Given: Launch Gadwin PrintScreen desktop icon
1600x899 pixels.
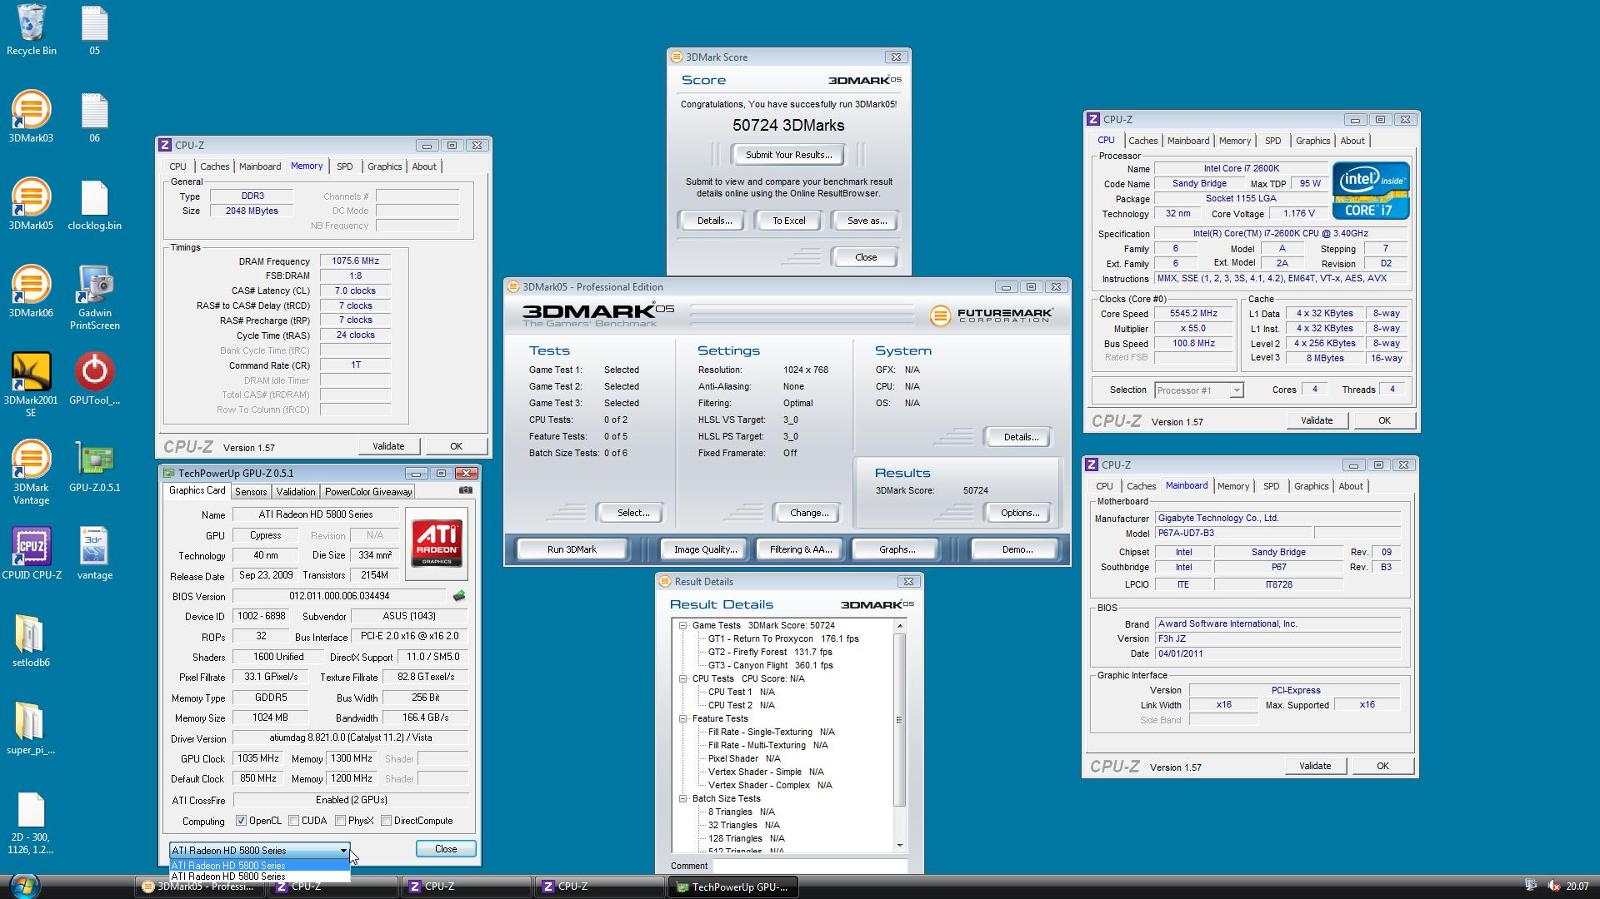Looking at the screenshot, I should pos(94,297).
